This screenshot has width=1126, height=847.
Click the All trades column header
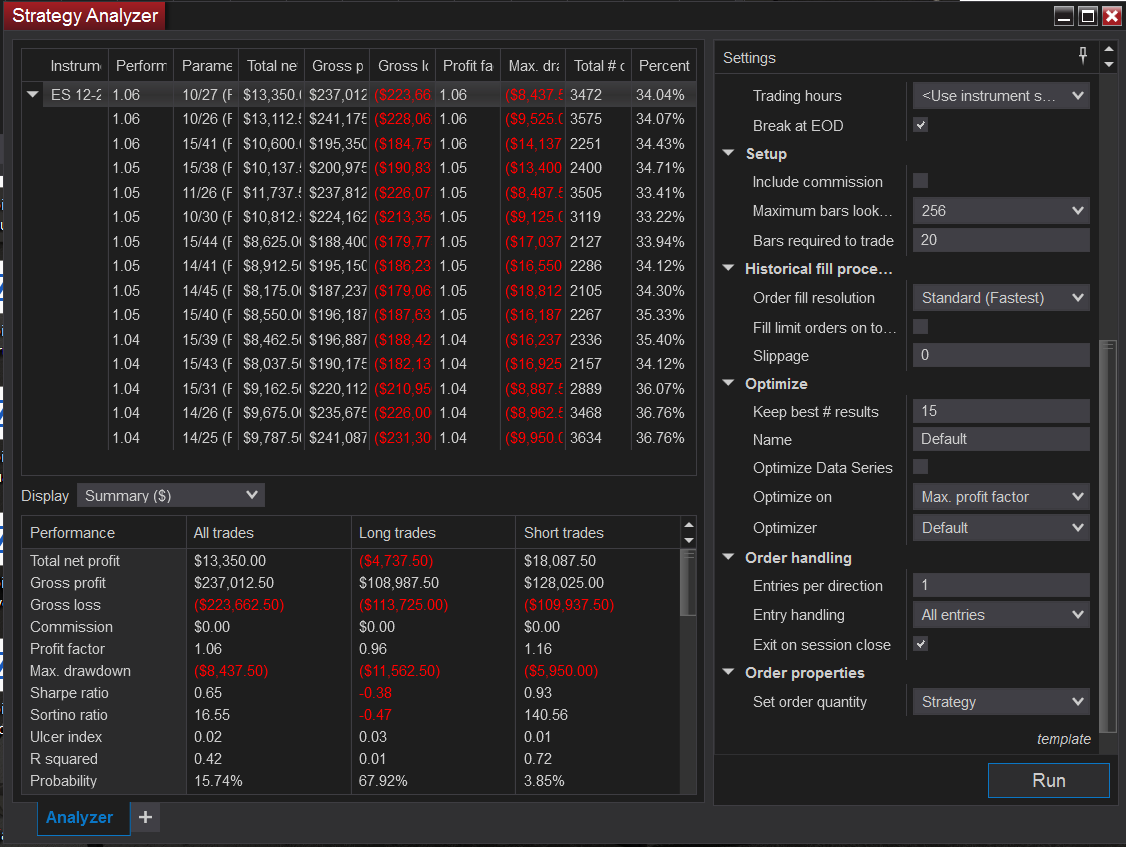[269, 532]
